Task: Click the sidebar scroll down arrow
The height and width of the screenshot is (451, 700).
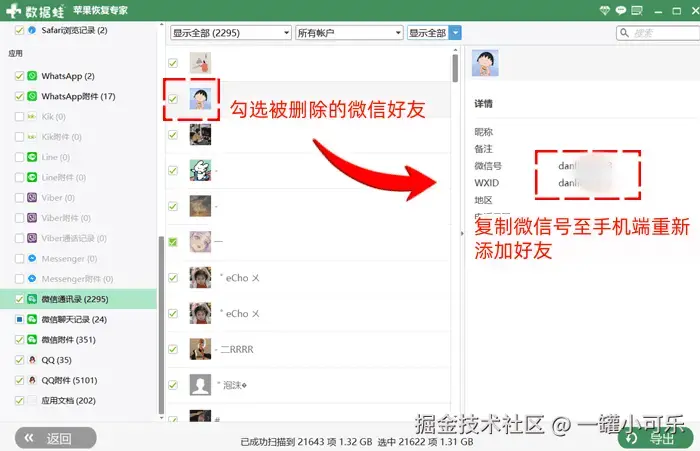Action: (x=161, y=418)
